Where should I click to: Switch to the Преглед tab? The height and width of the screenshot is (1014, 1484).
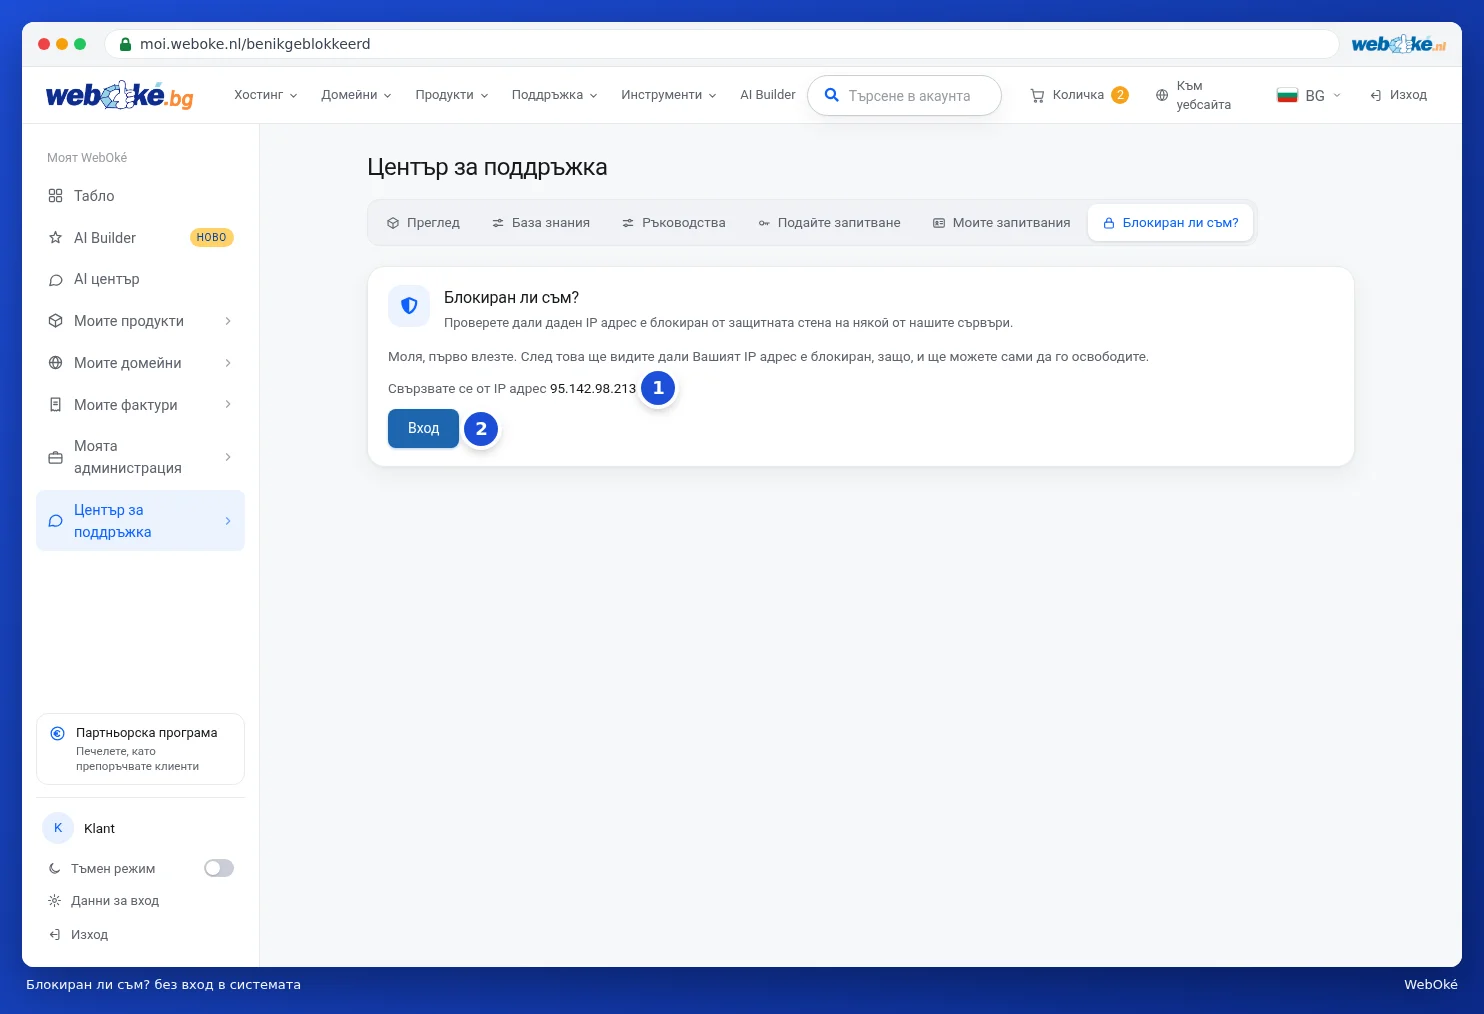click(x=423, y=223)
